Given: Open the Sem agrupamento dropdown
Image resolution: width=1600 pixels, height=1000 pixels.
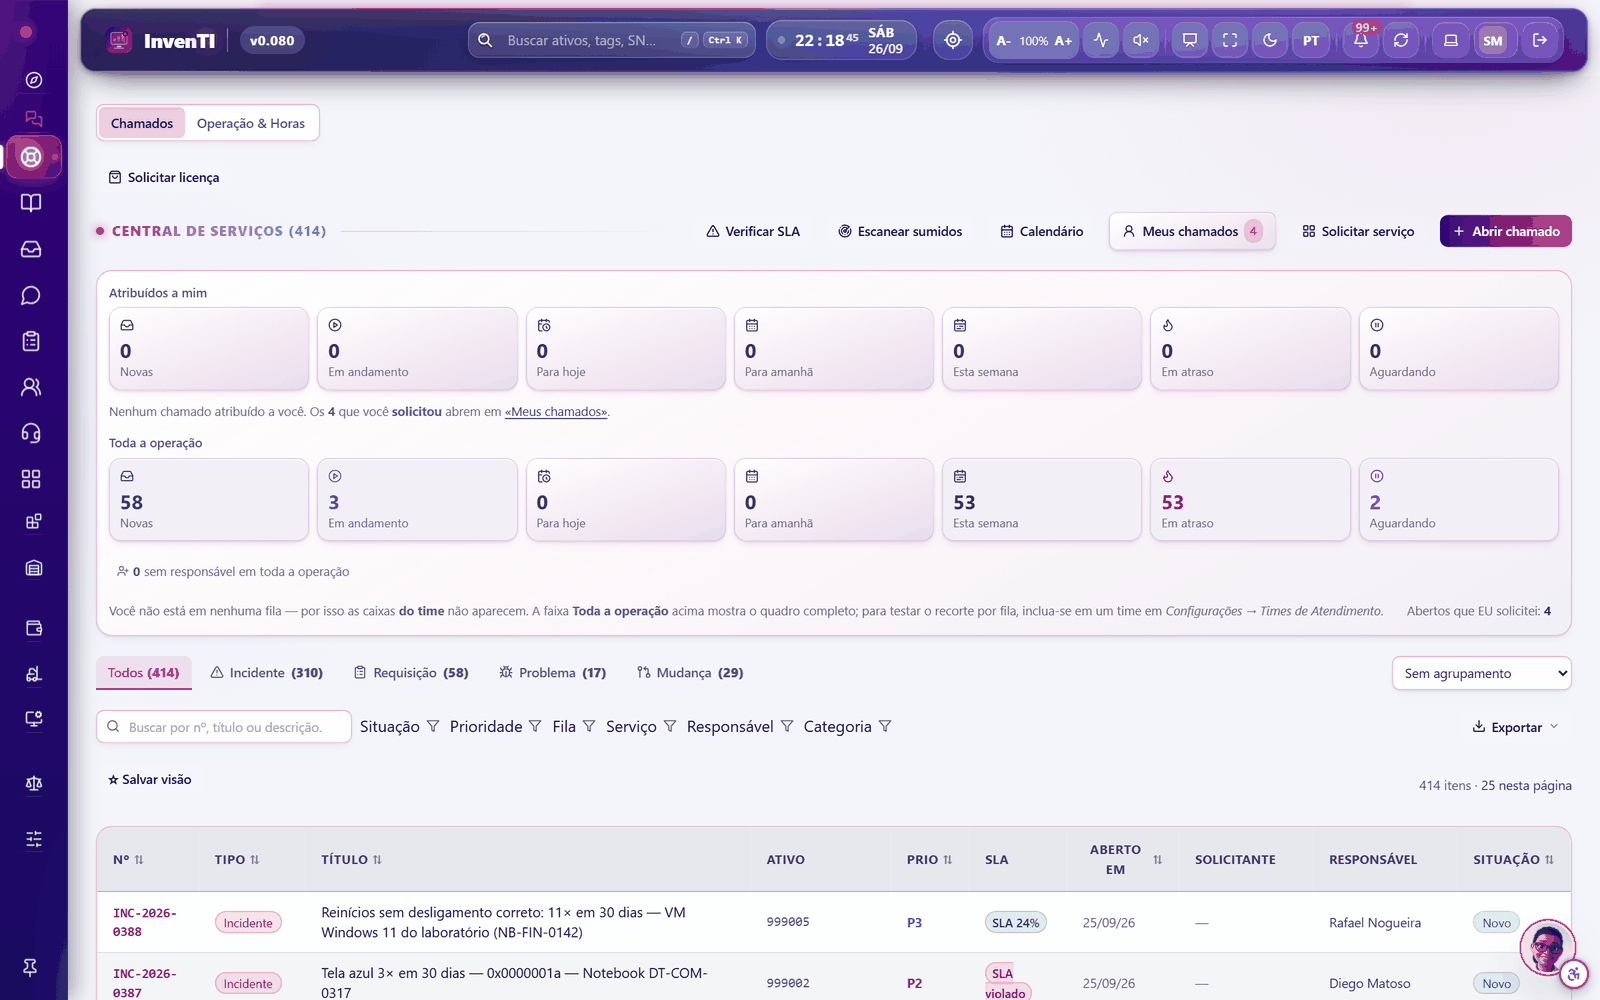Looking at the screenshot, I should coord(1481,673).
